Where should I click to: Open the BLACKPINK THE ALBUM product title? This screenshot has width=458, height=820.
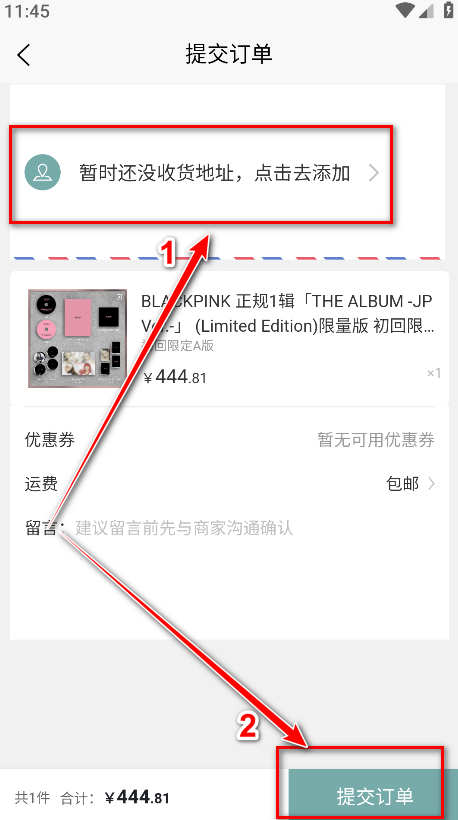pyautogui.click(x=287, y=313)
